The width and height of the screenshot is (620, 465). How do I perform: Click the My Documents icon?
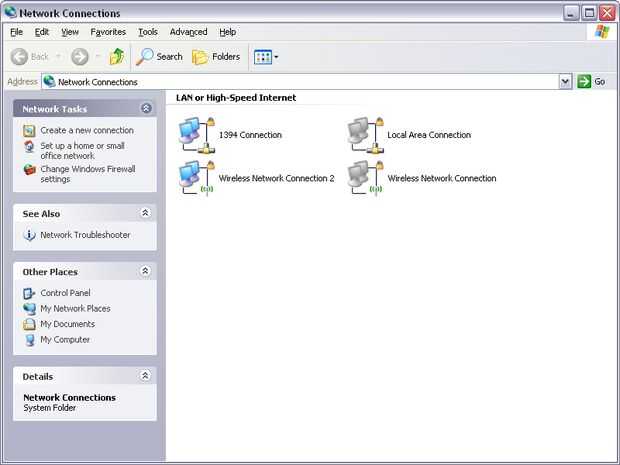coord(29,324)
